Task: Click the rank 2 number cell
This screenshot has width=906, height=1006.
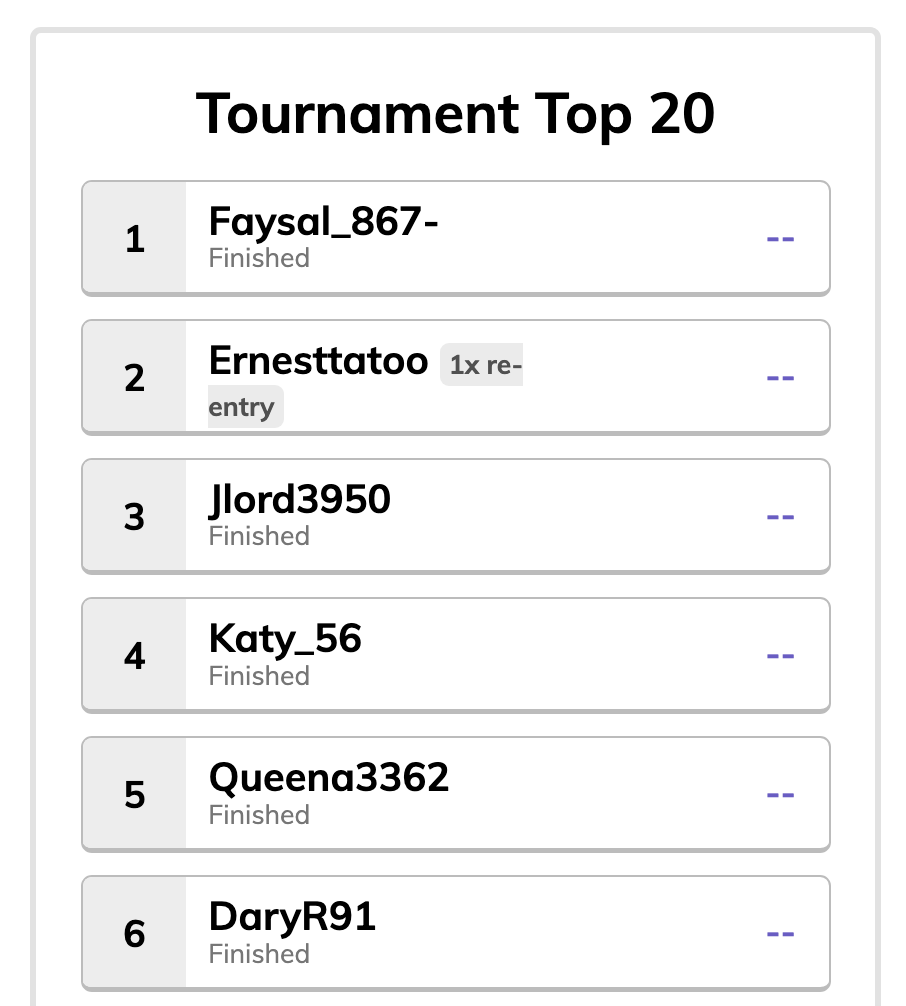Action: coord(134,377)
